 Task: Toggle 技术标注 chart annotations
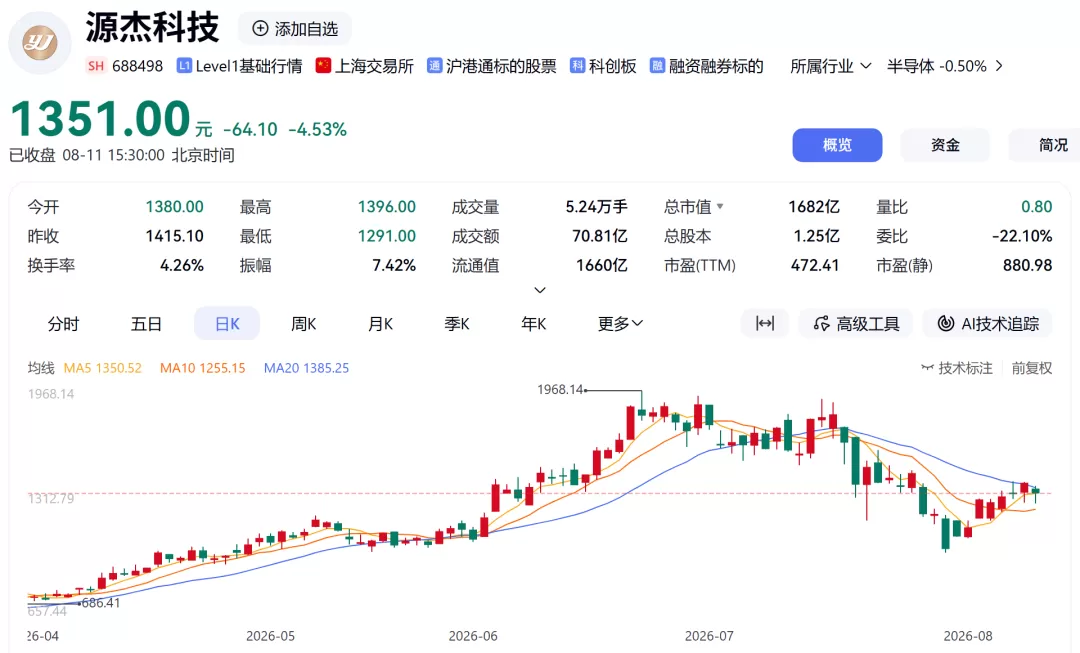tap(957, 368)
